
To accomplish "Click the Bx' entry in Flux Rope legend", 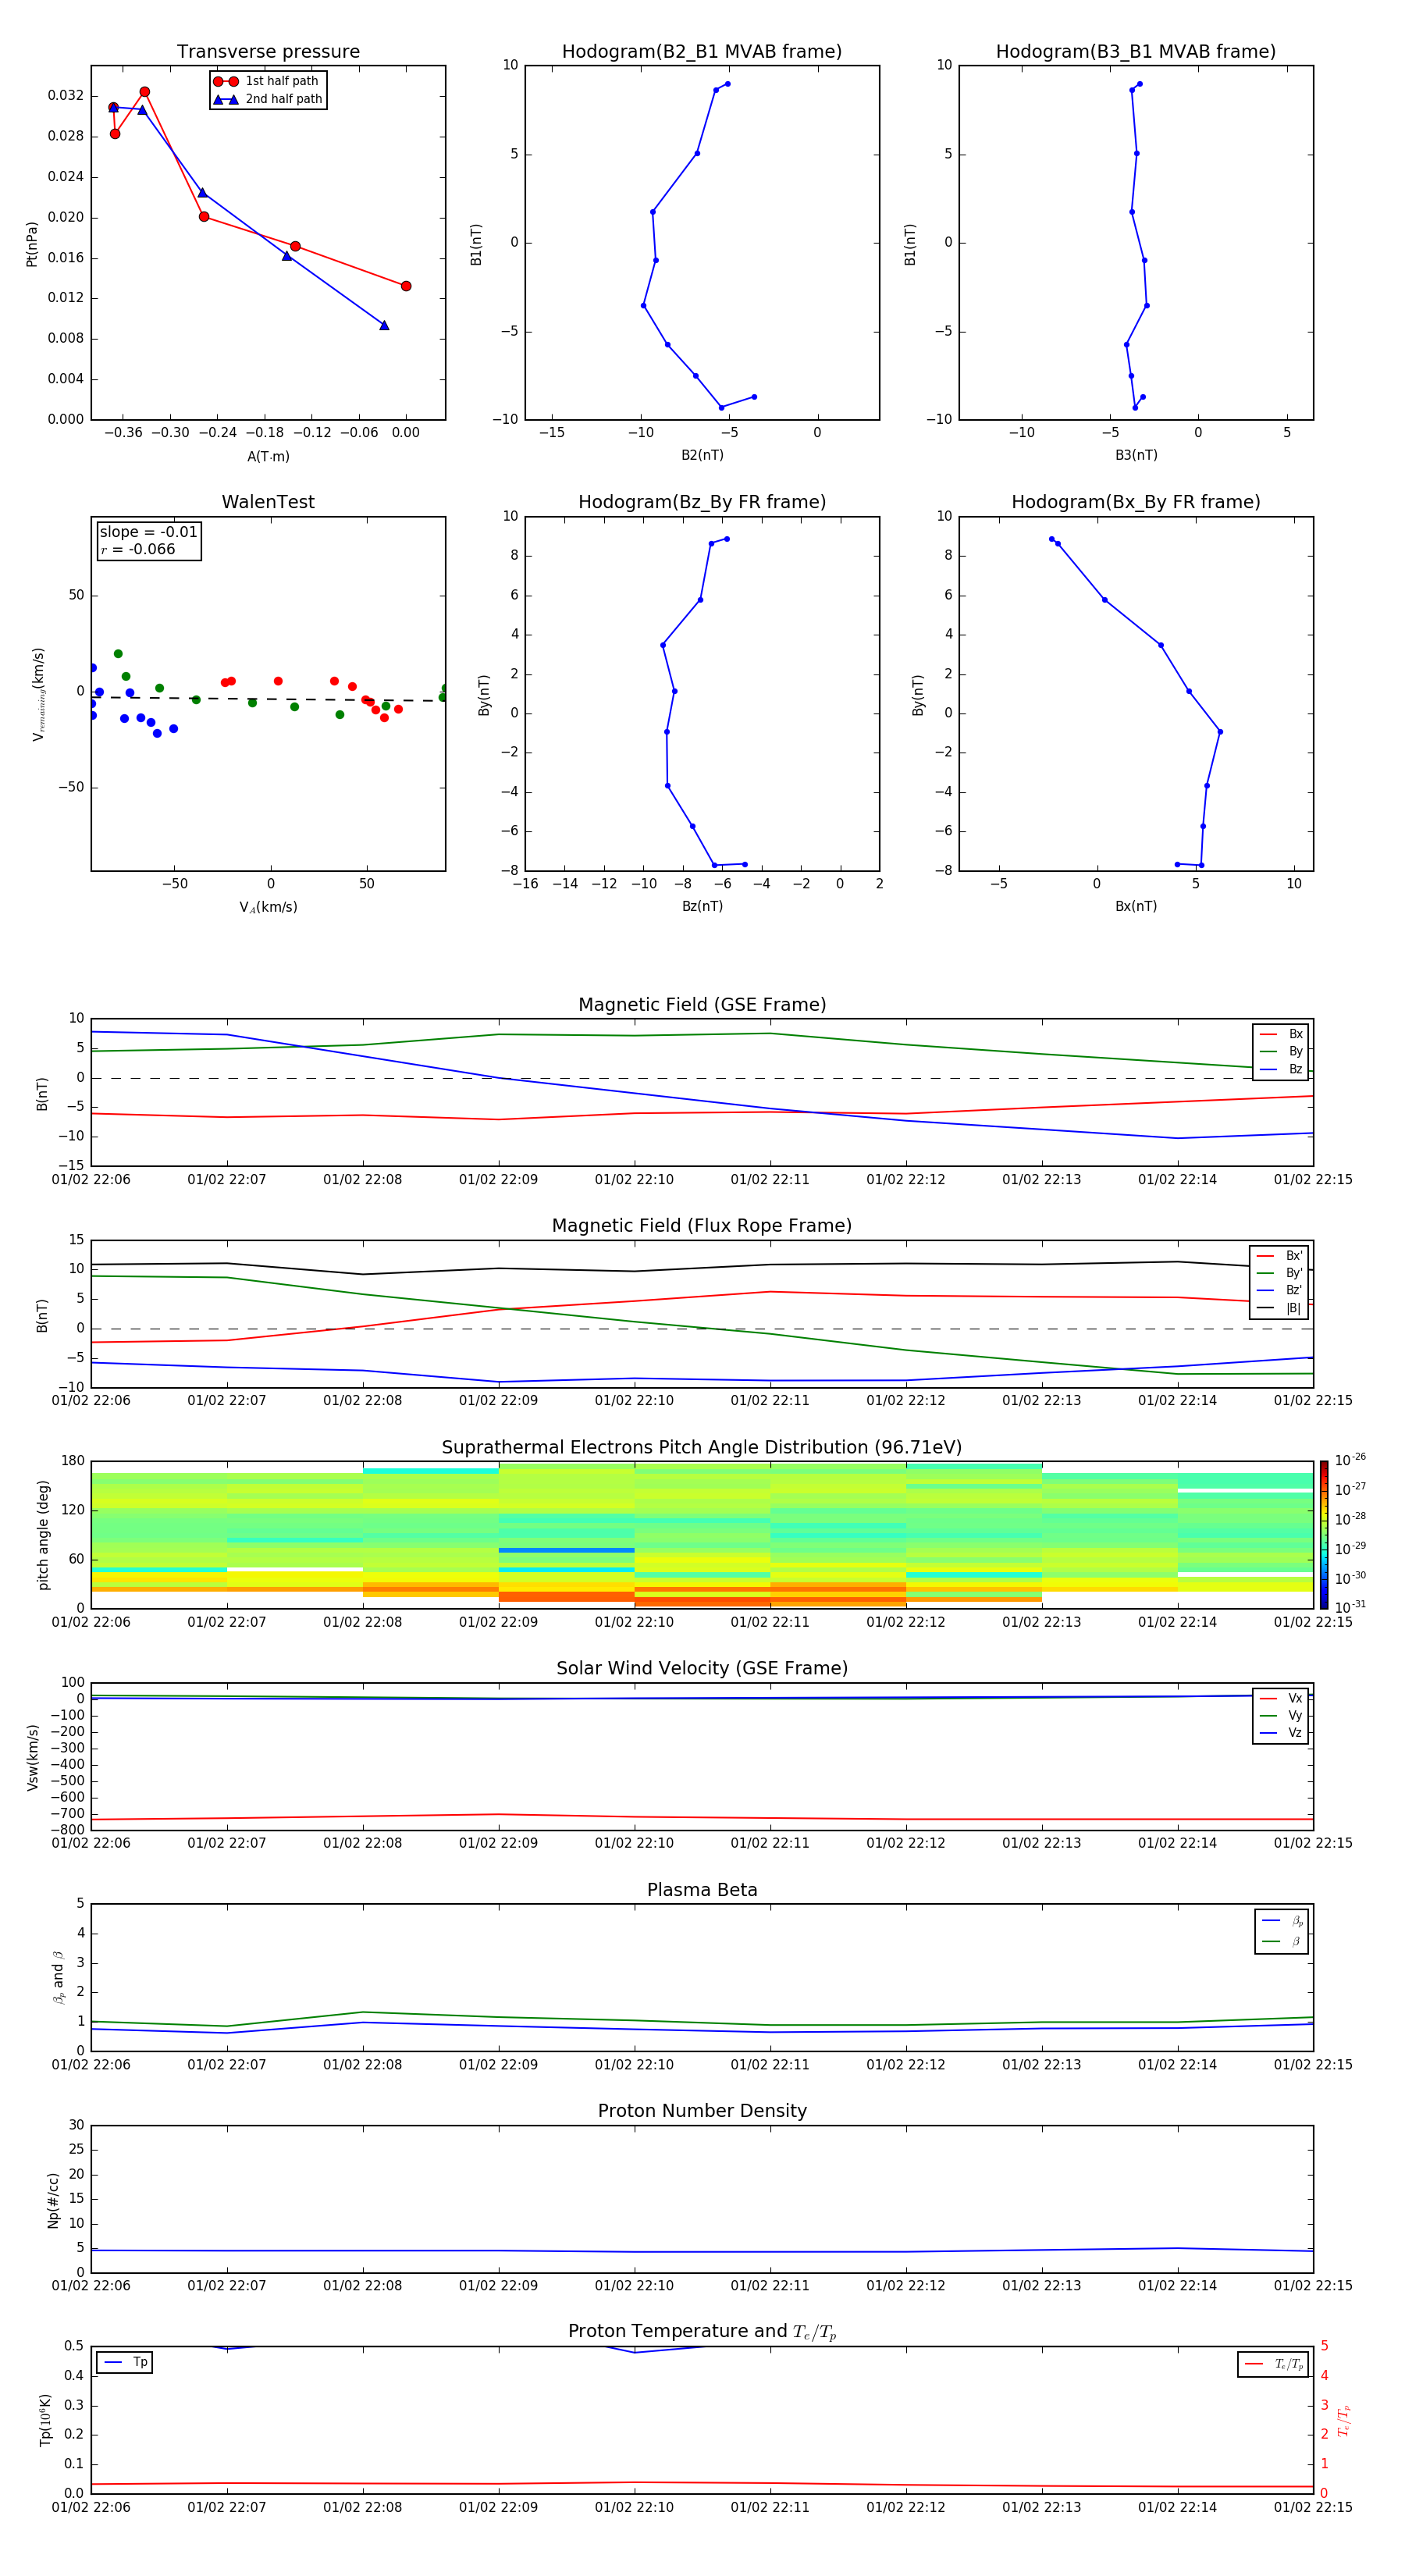I will coord(1279,1255).
